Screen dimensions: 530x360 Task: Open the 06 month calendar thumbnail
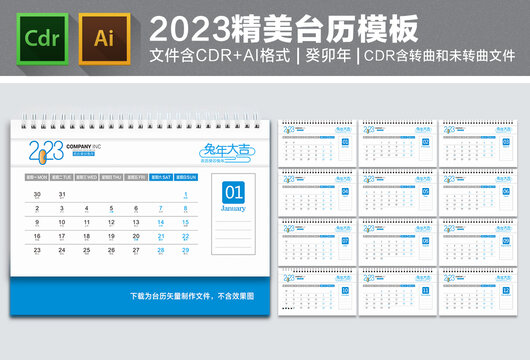tap(478, 193)
